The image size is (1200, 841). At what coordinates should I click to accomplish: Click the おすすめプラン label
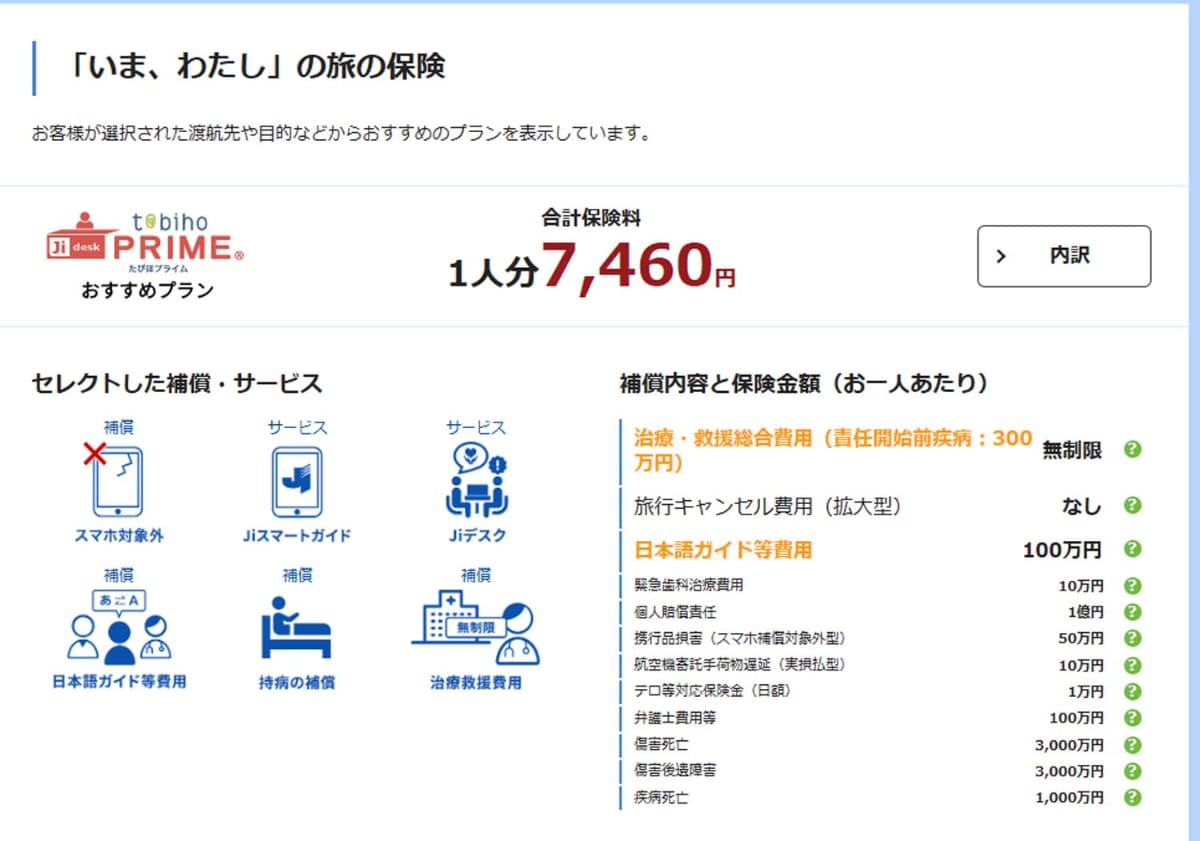(x=147, y=291)
